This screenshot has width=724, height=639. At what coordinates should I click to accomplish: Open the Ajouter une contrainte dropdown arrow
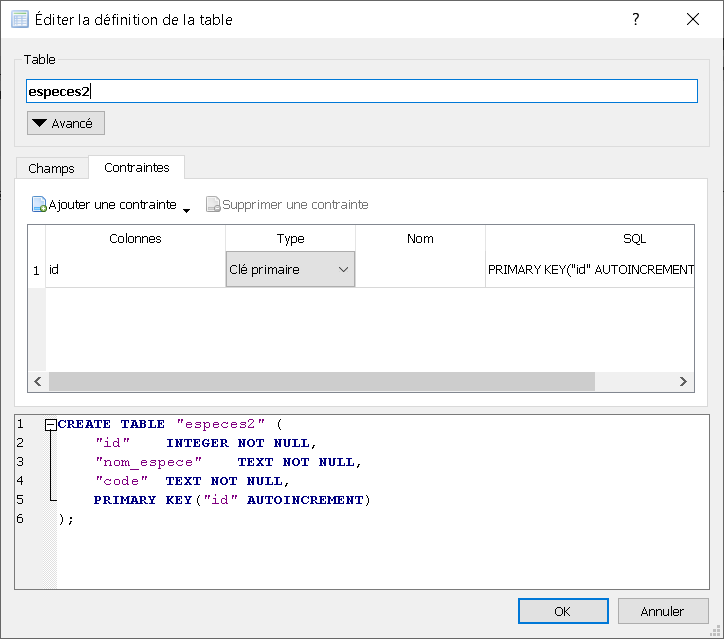point(187,211)
